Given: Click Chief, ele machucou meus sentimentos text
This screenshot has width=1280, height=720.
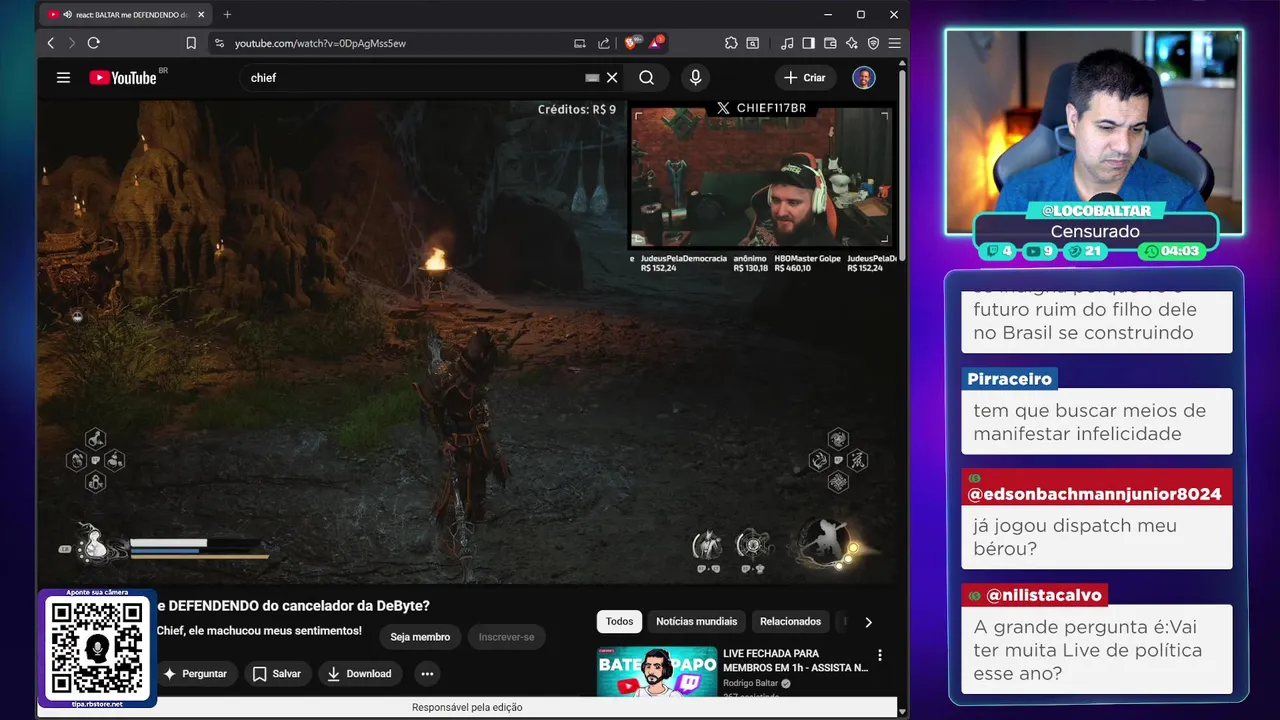Looking at the screenshot, I should pyautogui.click(x=259, y=631).
